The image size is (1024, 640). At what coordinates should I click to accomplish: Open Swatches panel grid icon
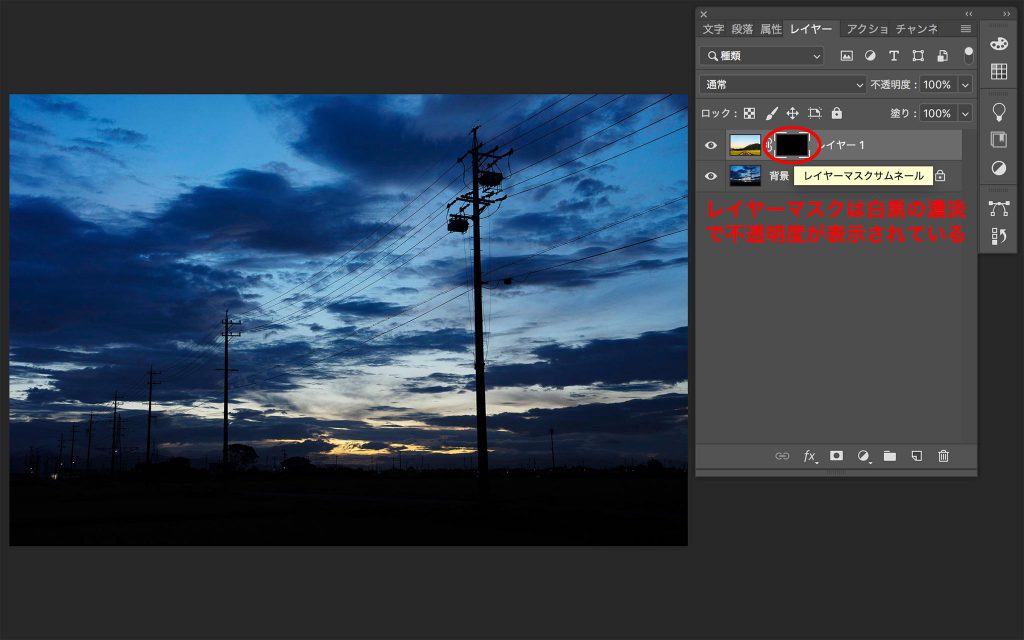[x=999, y=72]
